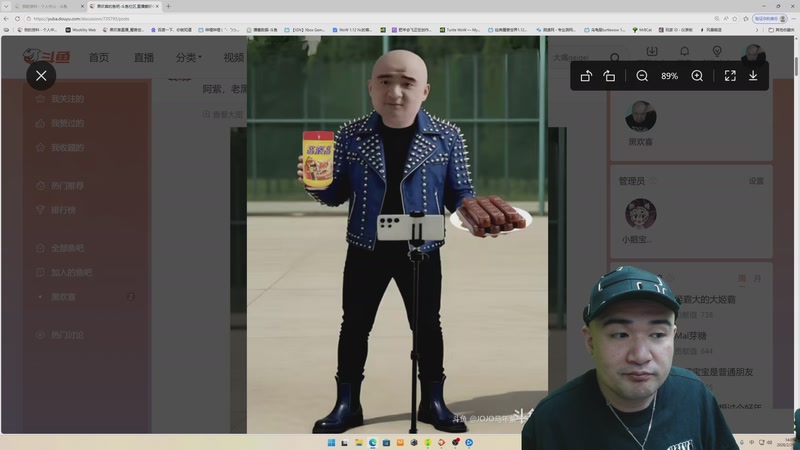Open Windows Start button on taskbar
Screen dimensions: 800x450
click(x=332, y=442)
